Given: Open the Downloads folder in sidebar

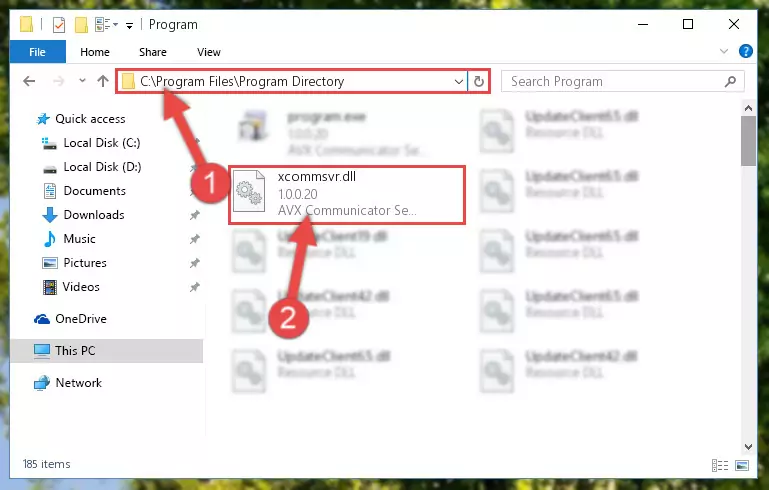Looking at the screenshot, I should (x=94, y=215).
